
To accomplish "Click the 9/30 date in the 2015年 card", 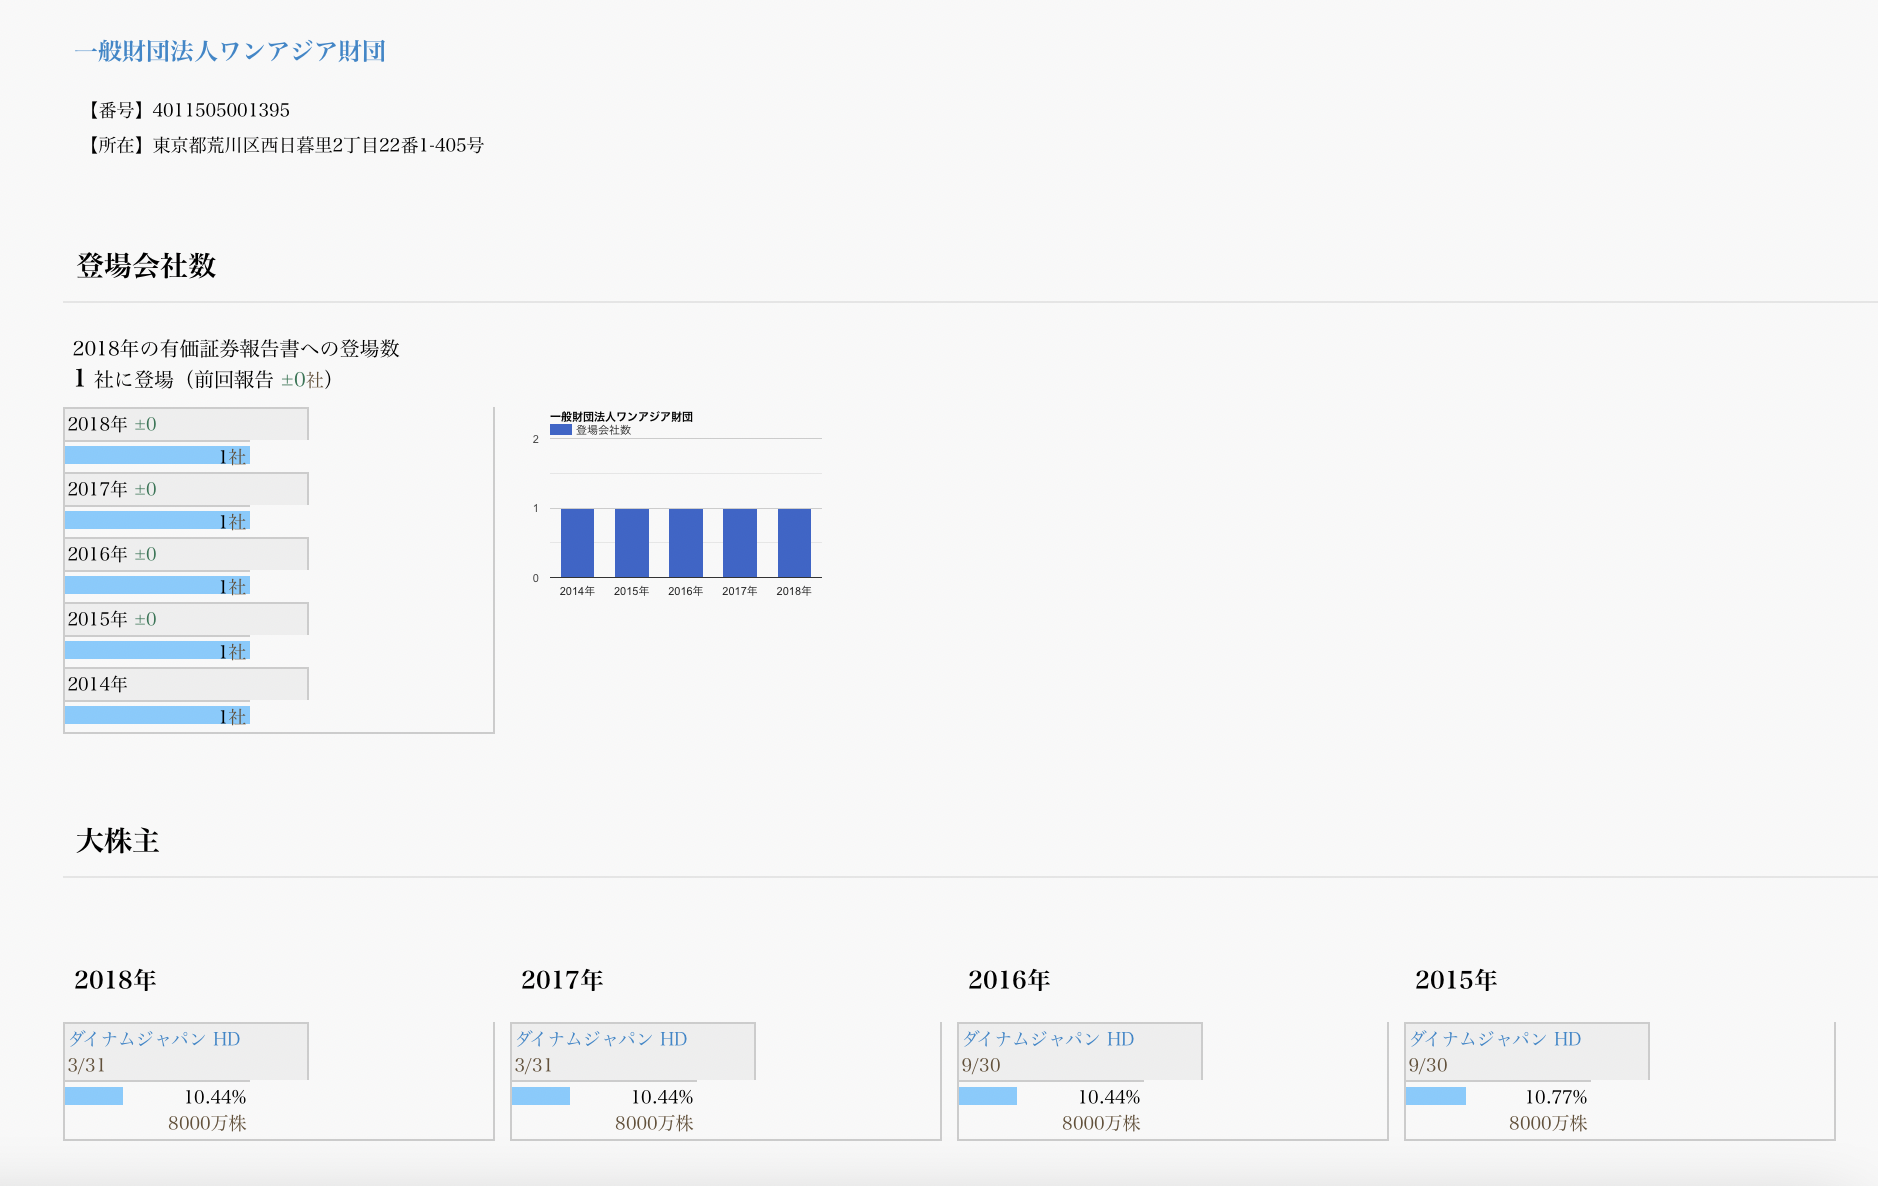I will [1428, 1066].
